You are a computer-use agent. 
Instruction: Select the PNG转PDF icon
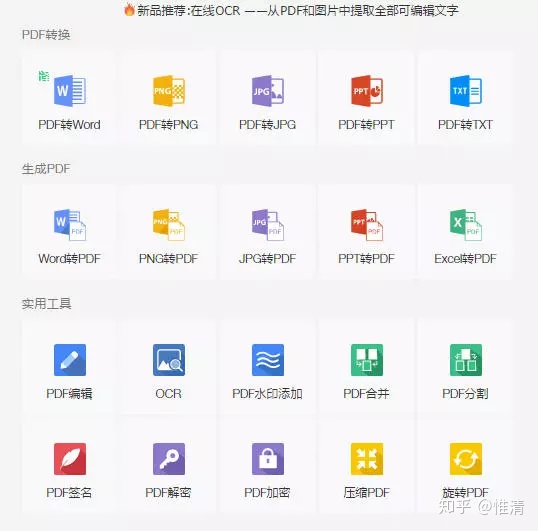point(169,225)
